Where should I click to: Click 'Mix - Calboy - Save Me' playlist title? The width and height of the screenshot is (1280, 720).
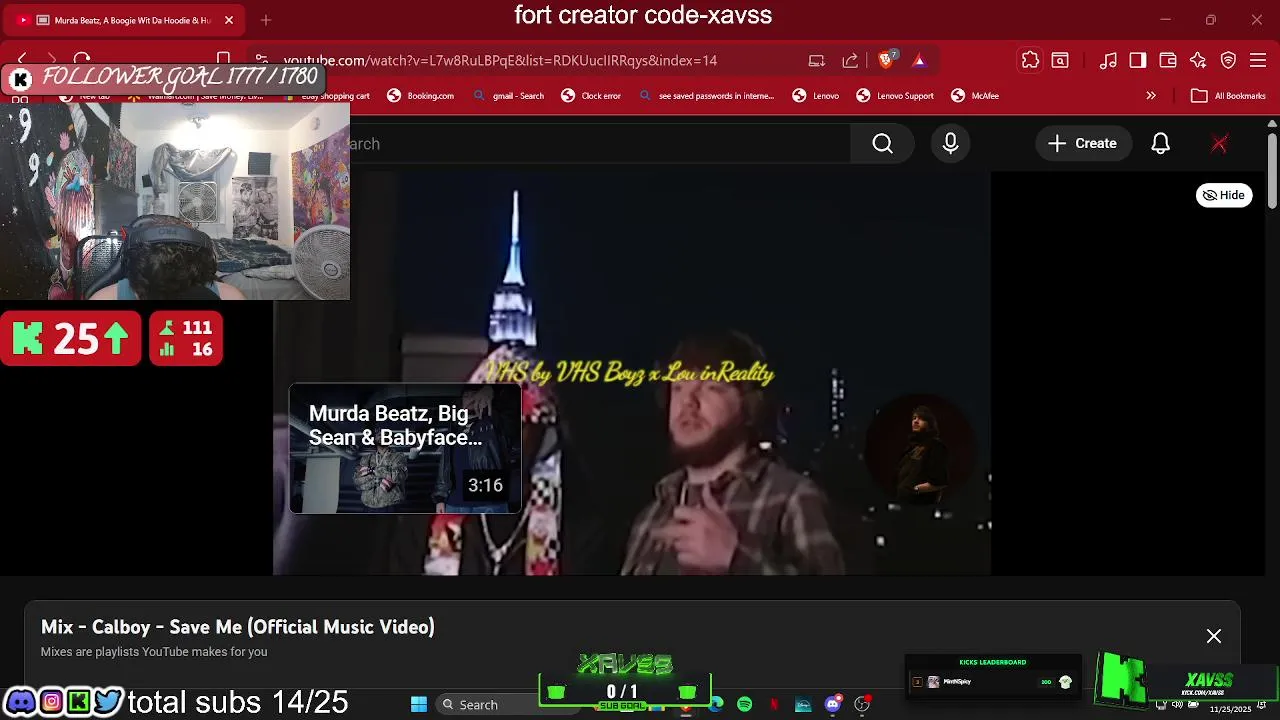[x=238, y=627]
